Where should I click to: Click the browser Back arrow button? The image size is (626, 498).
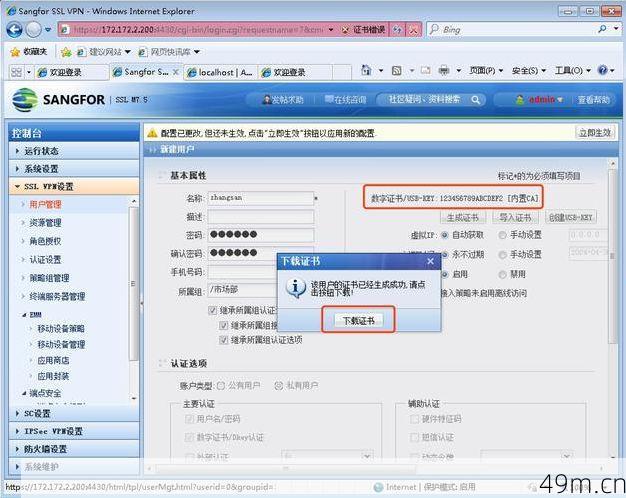coord(14,30)
